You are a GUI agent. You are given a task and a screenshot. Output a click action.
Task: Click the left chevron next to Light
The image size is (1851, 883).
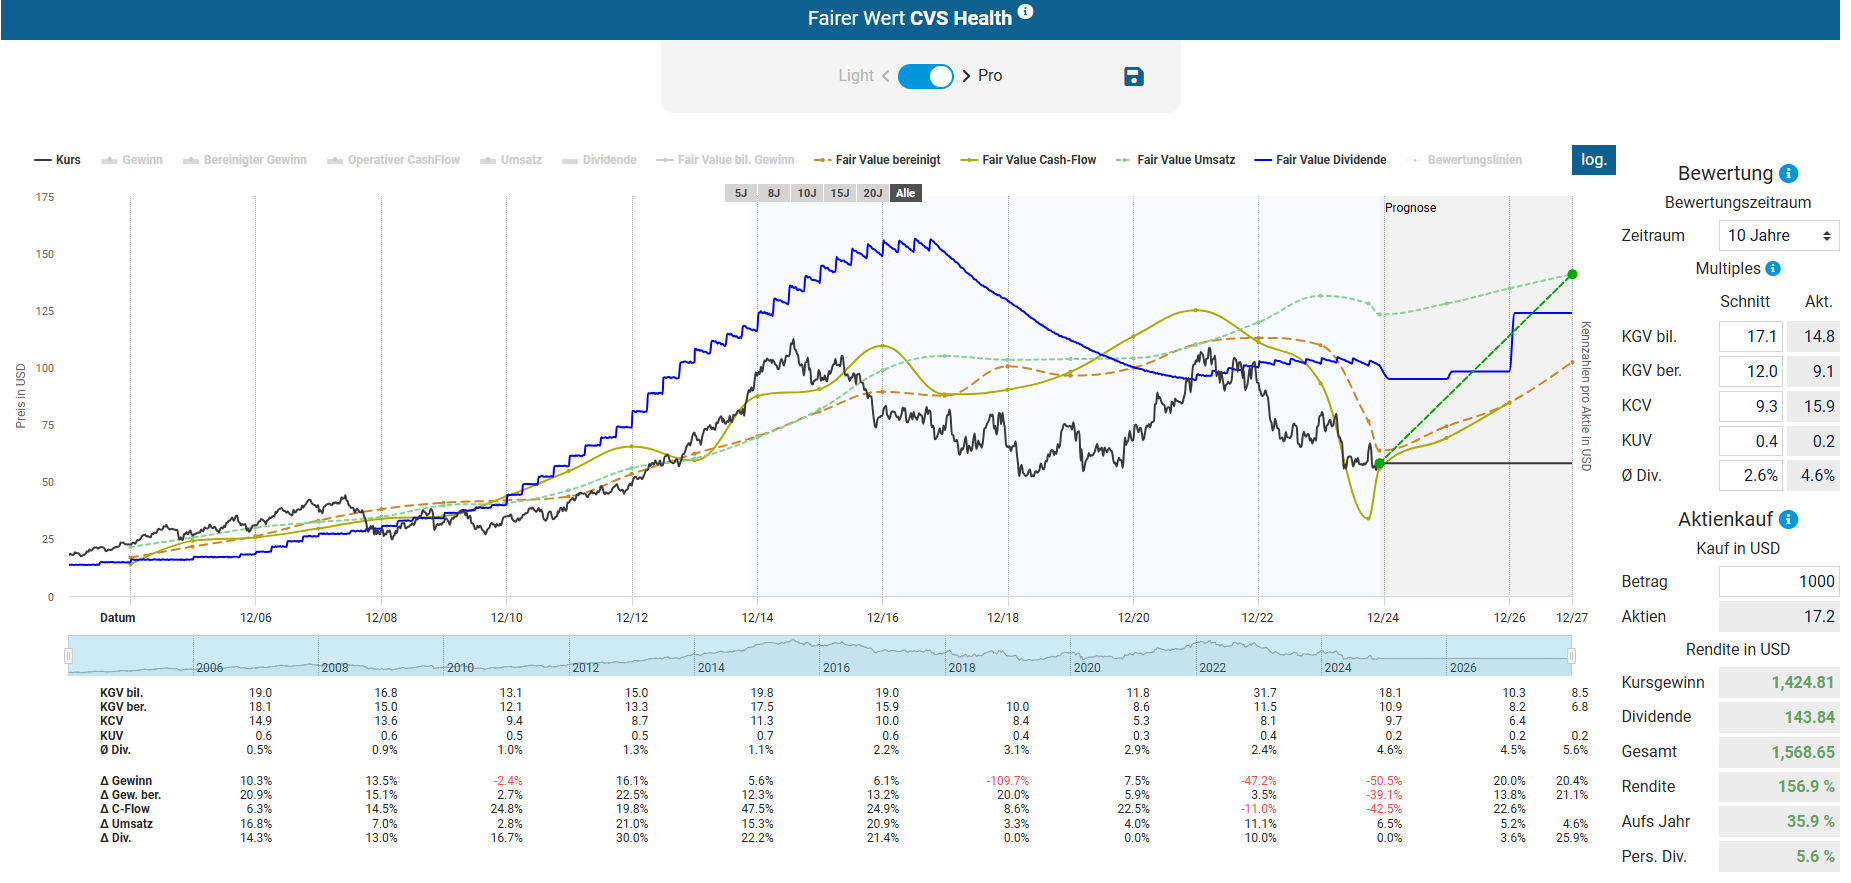886,76
